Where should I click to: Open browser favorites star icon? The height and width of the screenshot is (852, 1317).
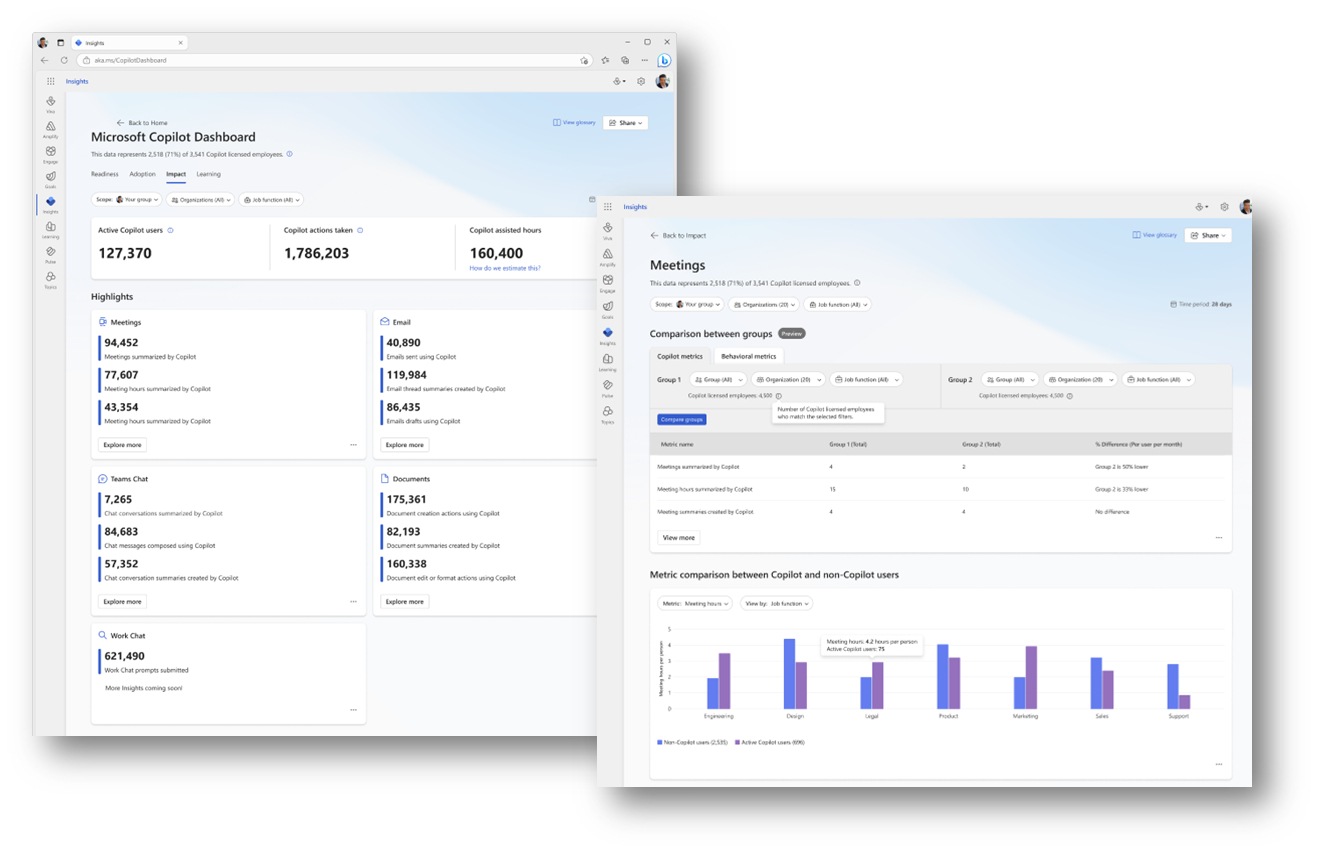[605, 60]
